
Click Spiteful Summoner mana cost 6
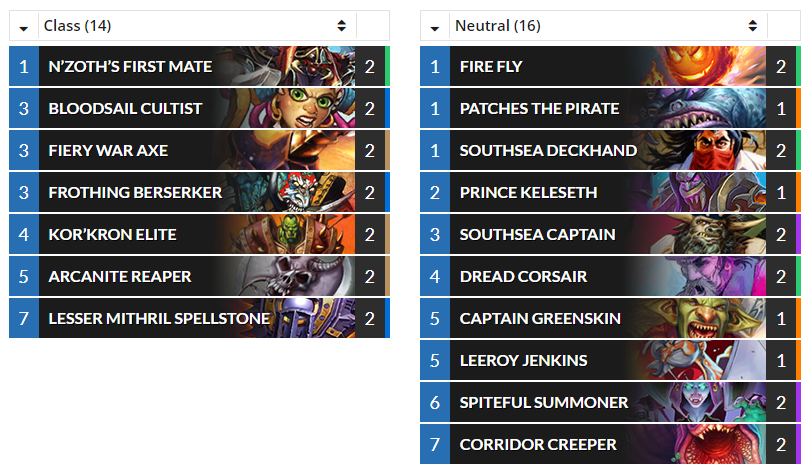pyautogui.click(x=435, y=403)
